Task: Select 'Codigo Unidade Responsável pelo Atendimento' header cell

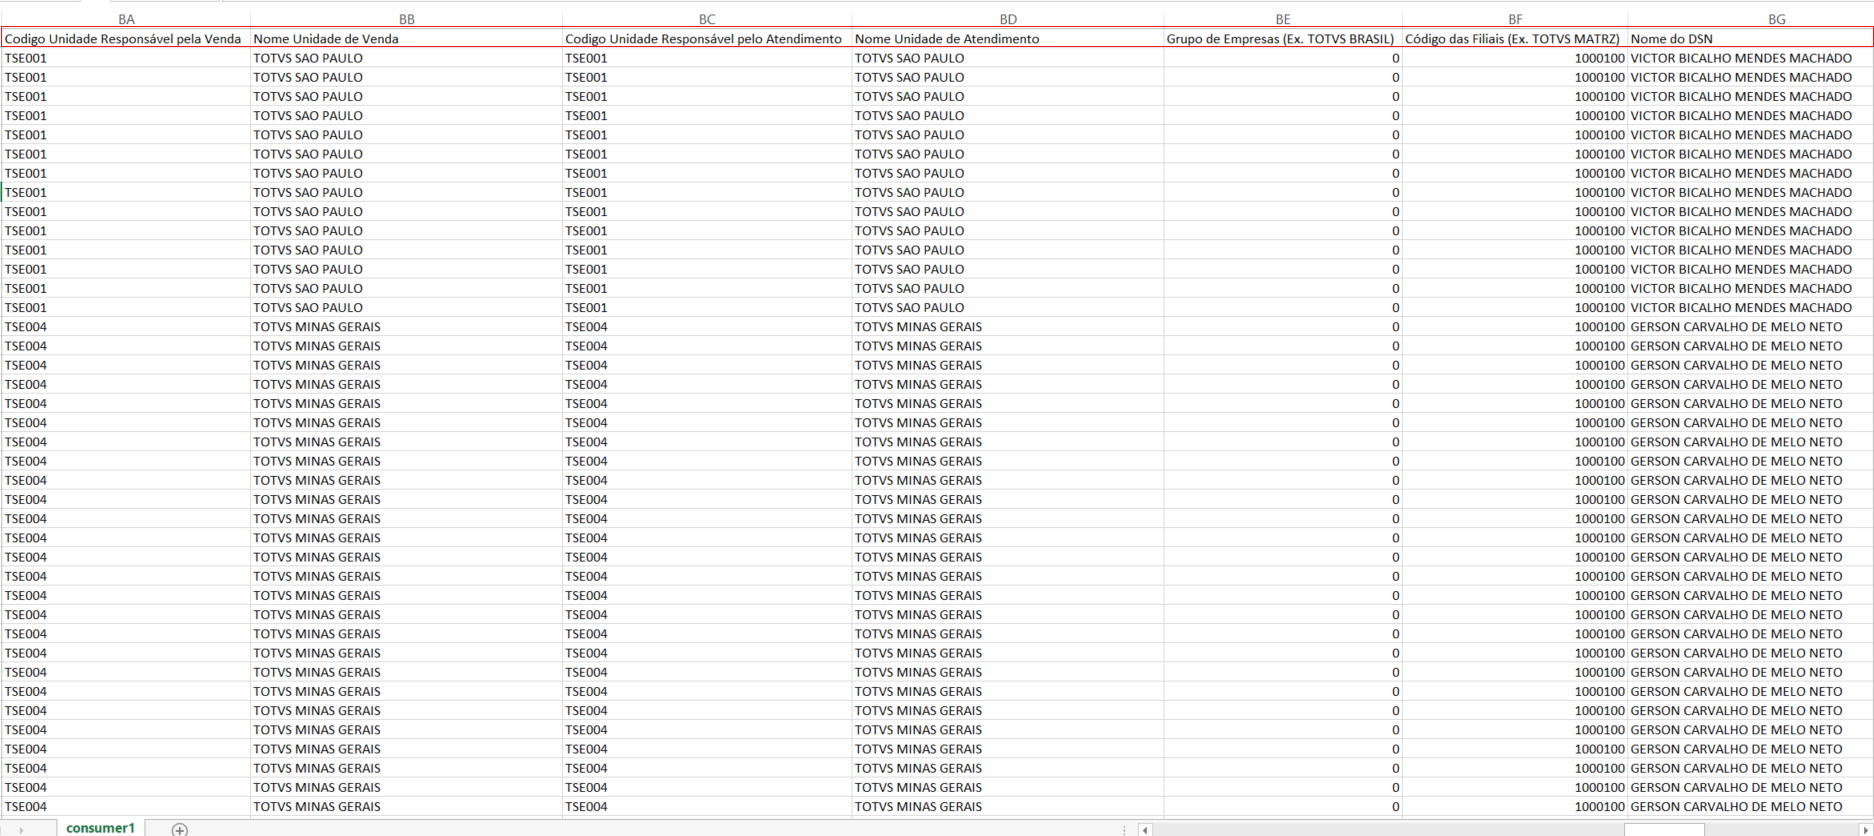Action: (707, 39)
